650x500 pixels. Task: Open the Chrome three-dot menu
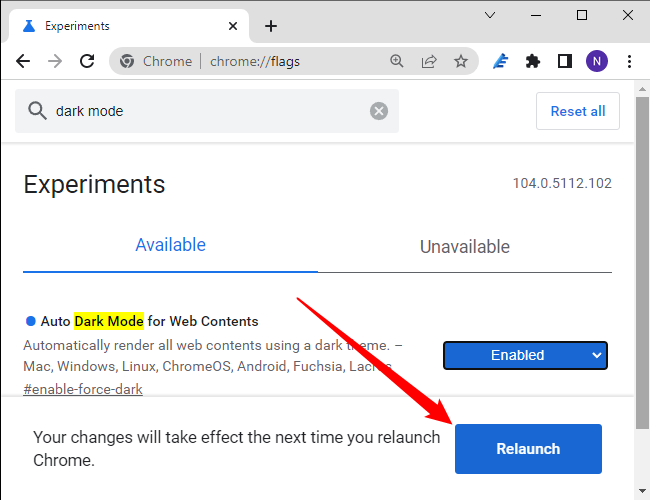[x=629, y=61]
